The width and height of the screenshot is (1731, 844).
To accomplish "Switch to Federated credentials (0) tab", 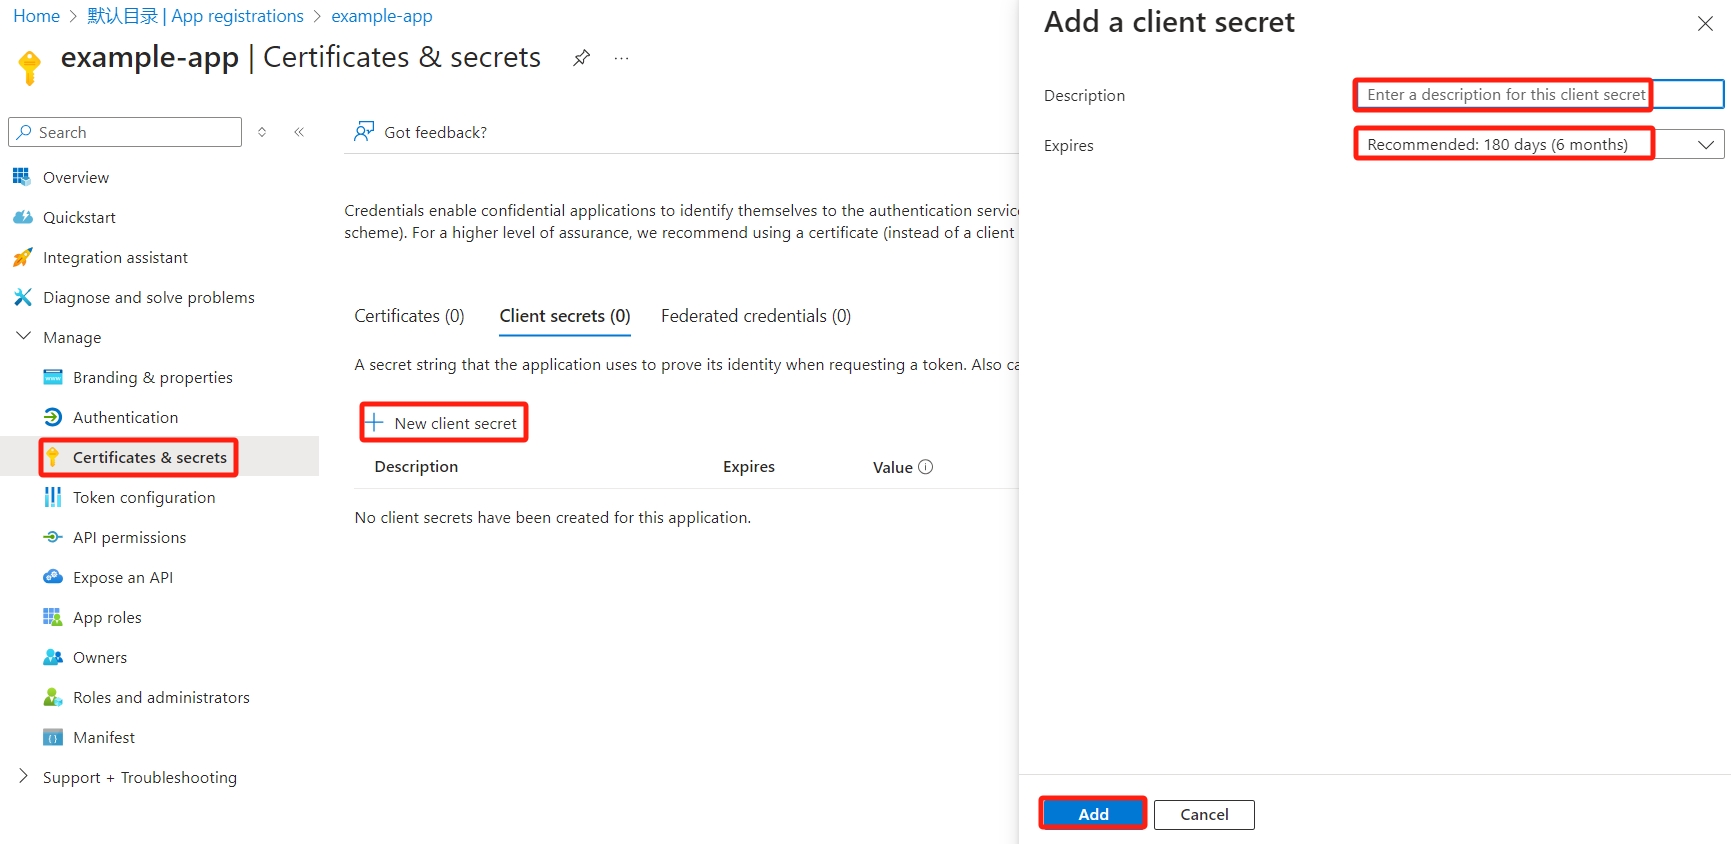I will coord(755,316).
